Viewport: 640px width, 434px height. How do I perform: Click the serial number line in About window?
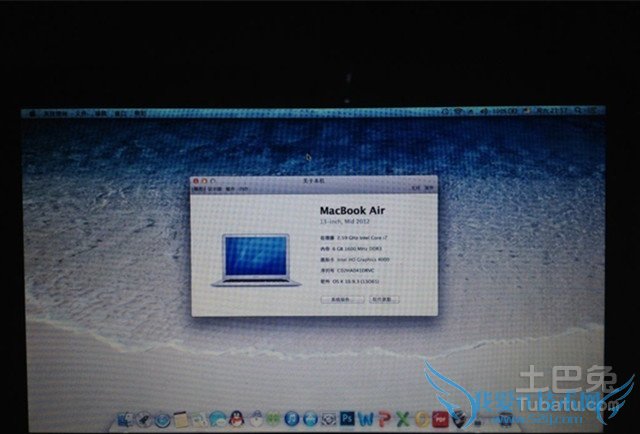[347, 271]
